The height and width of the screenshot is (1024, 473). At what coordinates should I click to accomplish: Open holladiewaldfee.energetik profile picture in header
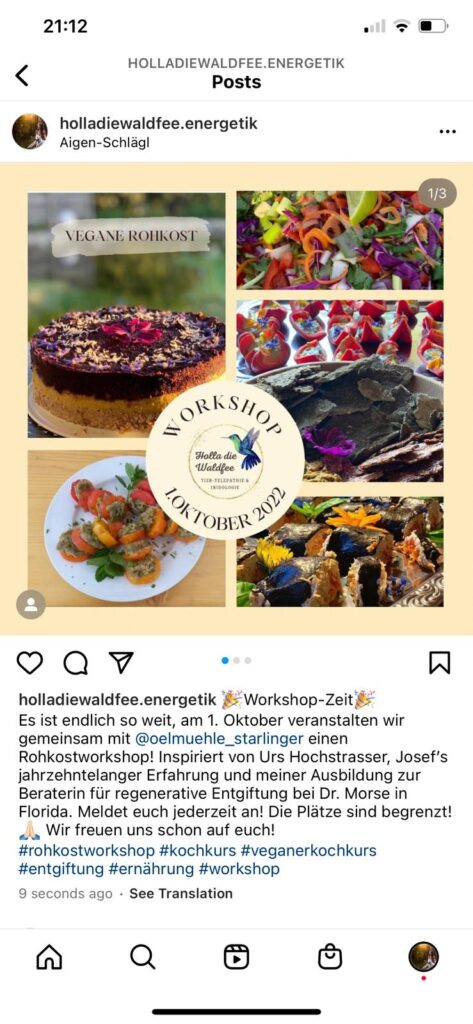(x=30, y=131)
